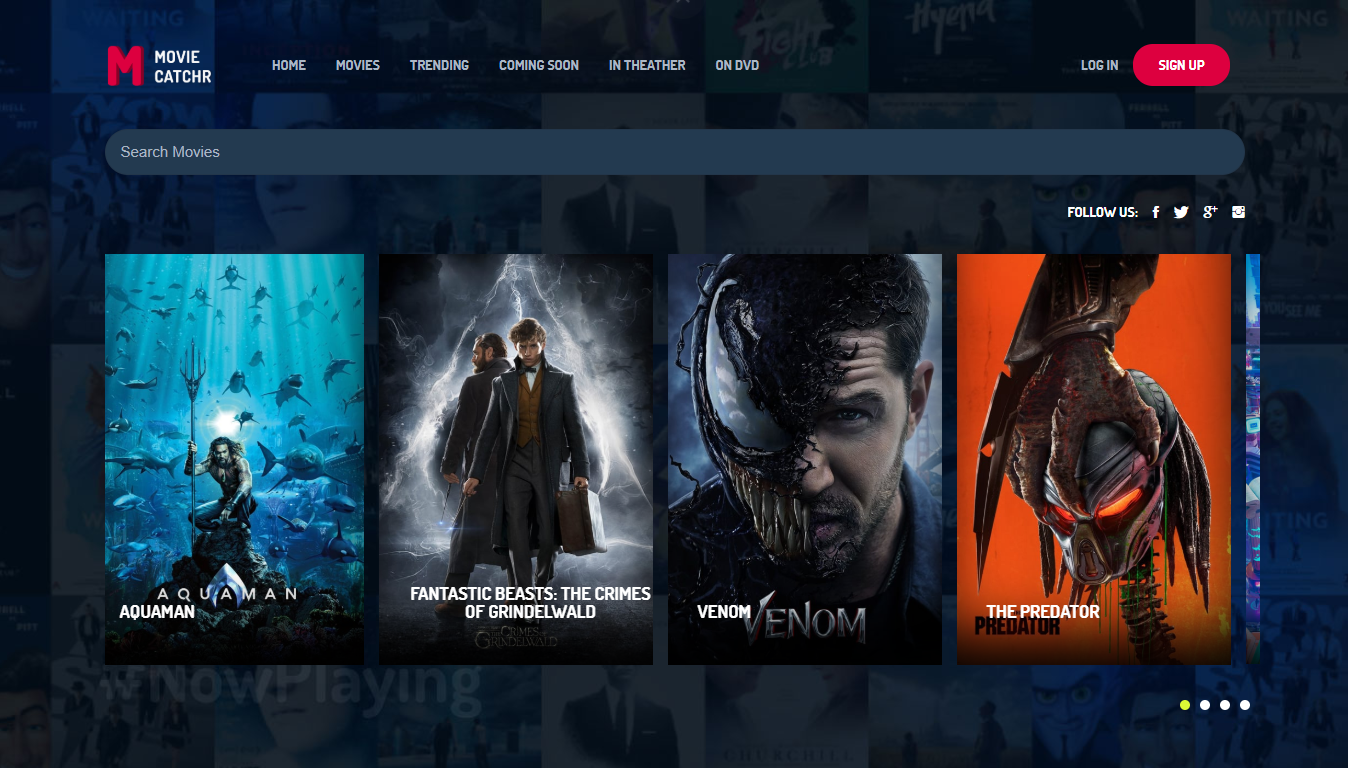Open the Google Plus follow icon

point(1210,211)
